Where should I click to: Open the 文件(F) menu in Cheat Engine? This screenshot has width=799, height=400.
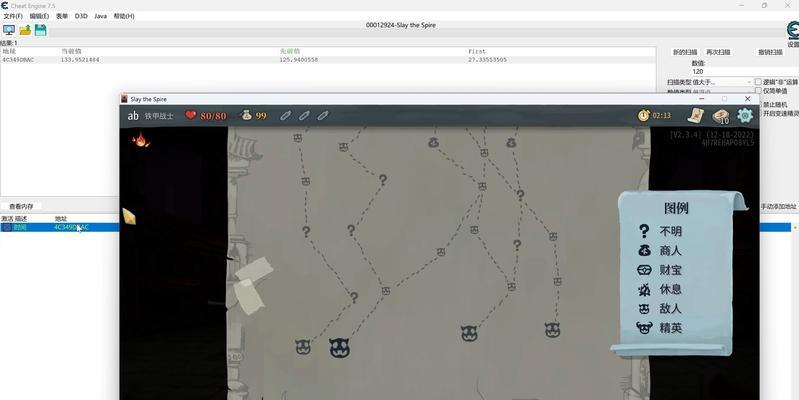13,16
